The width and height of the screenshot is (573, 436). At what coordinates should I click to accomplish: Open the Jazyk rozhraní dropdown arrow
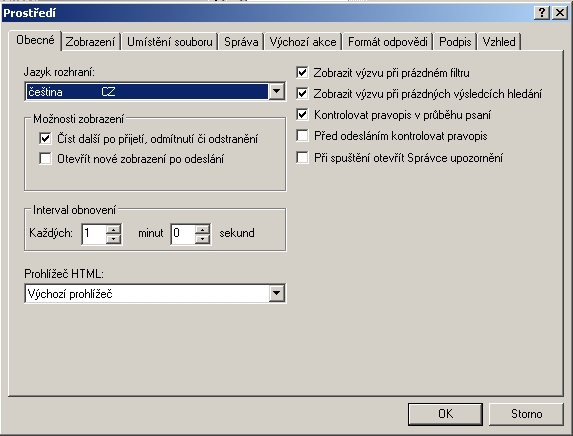[x=277, y=91]
